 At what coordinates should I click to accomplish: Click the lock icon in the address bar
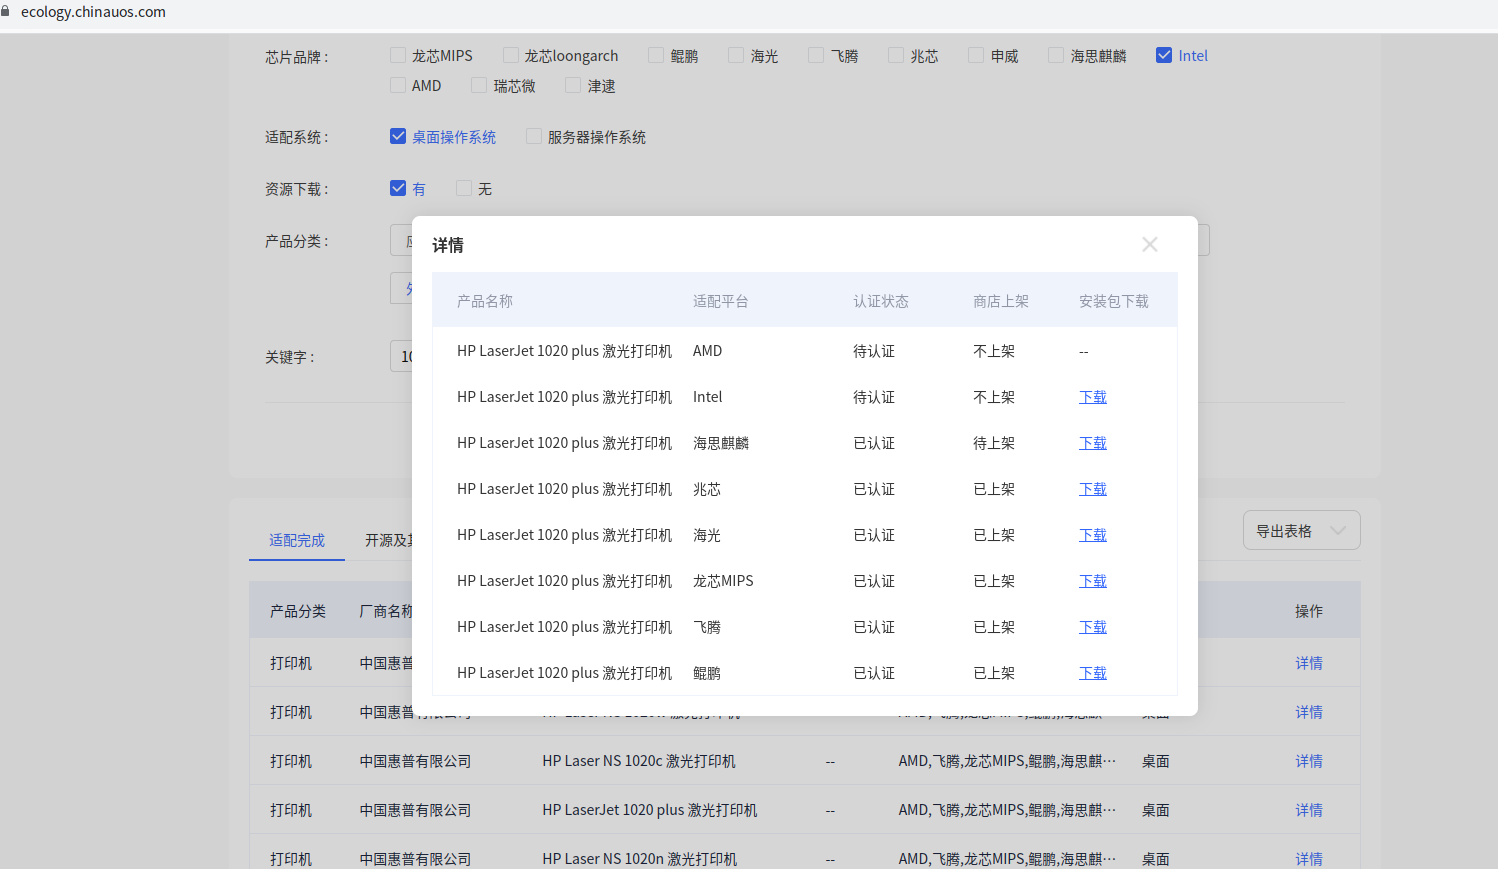5,12
